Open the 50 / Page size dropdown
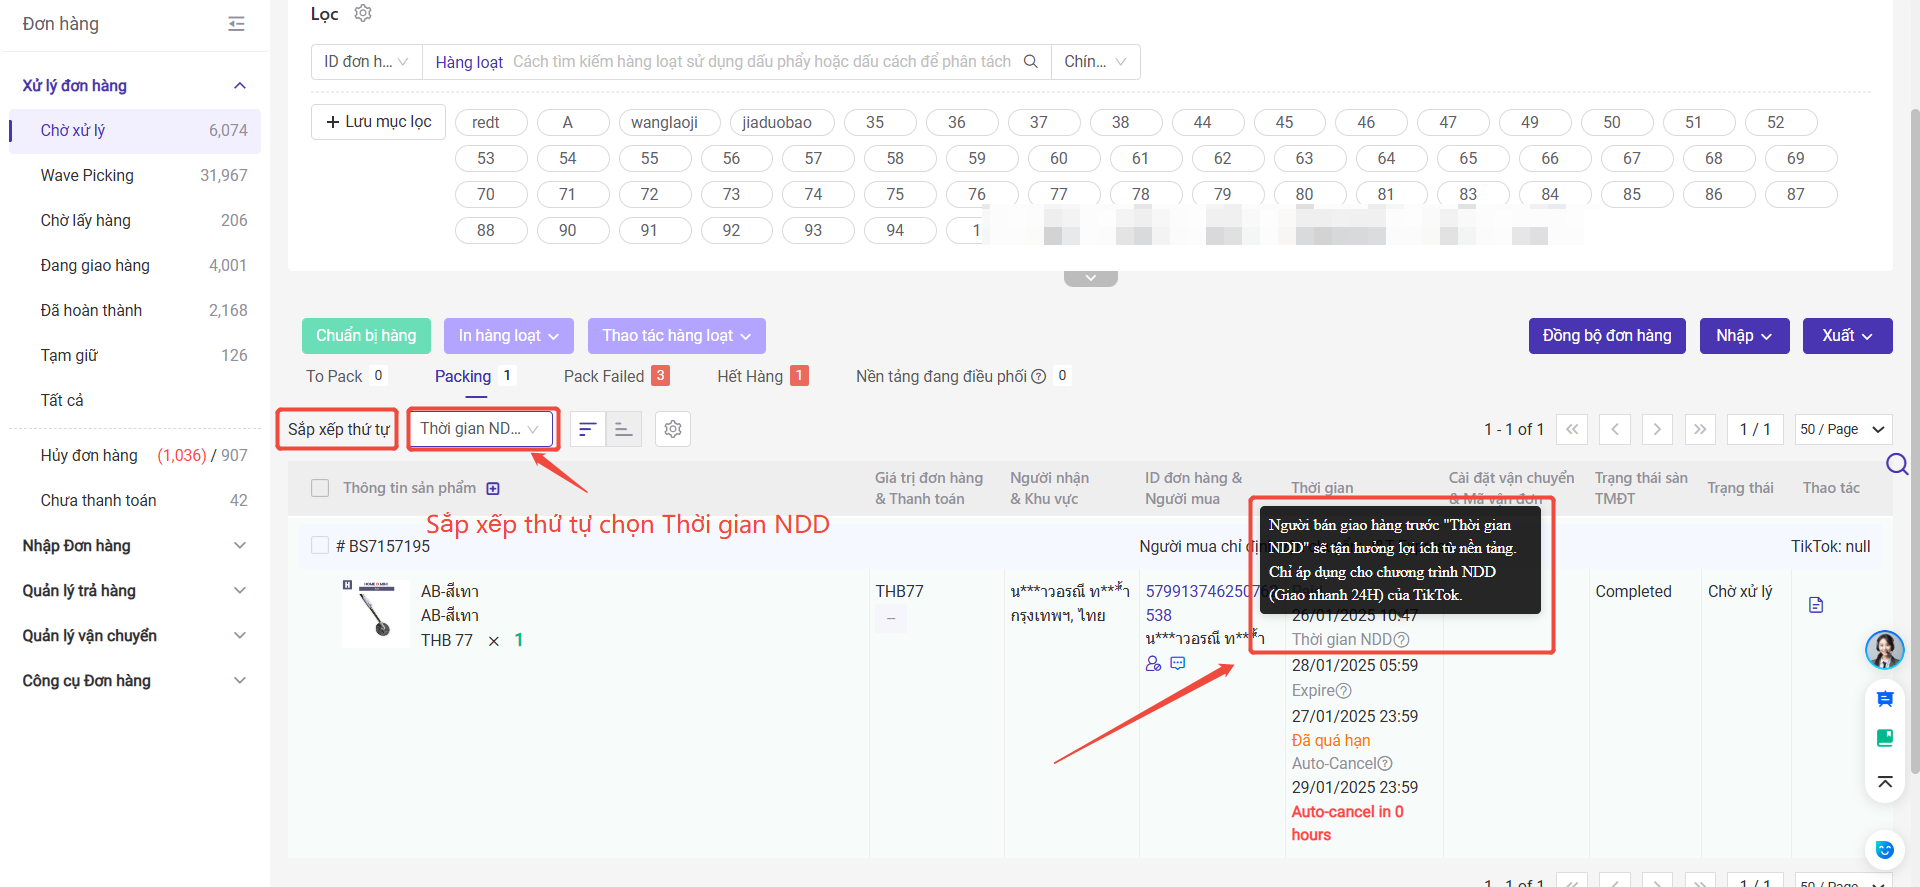The width and height of the screenshot is (1920, 887). [1842, 429]
